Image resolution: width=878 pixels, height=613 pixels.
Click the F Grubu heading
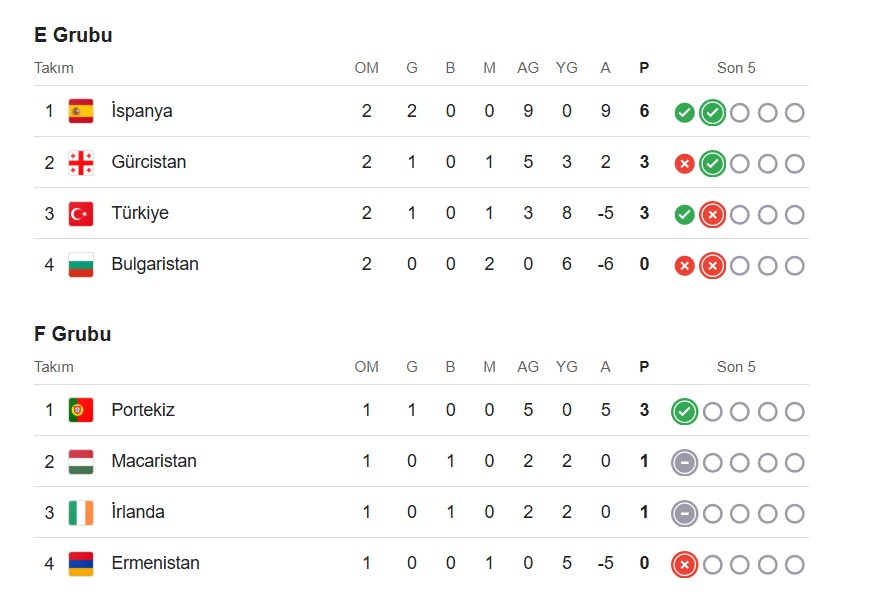pyautogui.click(x=73, y=334)
